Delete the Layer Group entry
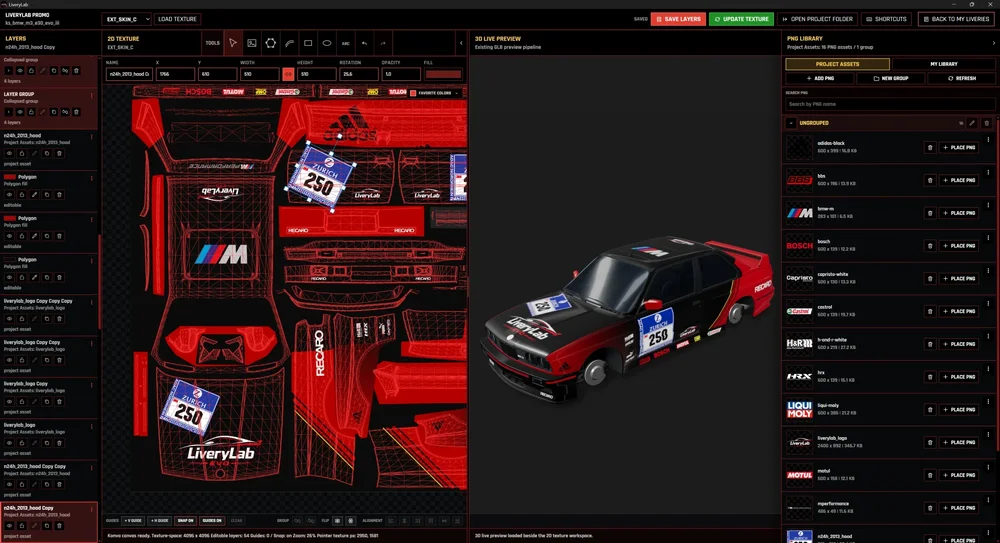1000x543 pixels. coord(77,112)
